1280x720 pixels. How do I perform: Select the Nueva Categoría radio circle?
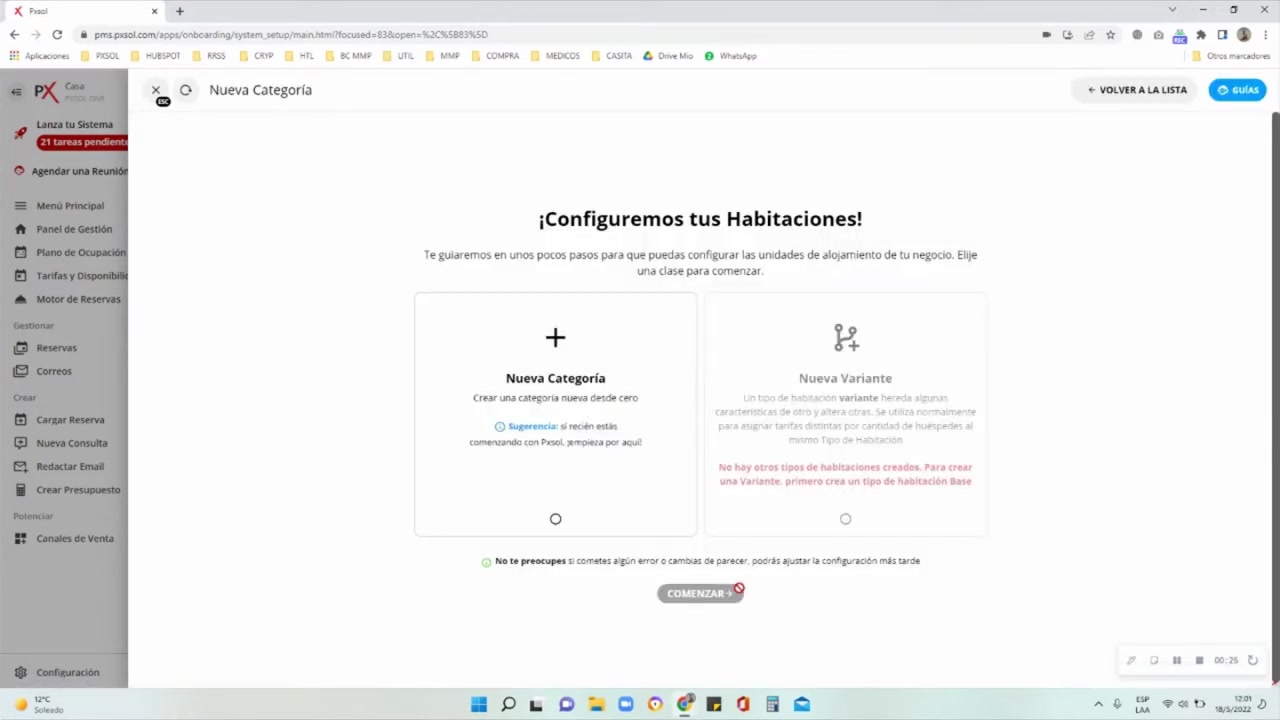(x=555, y=518)
